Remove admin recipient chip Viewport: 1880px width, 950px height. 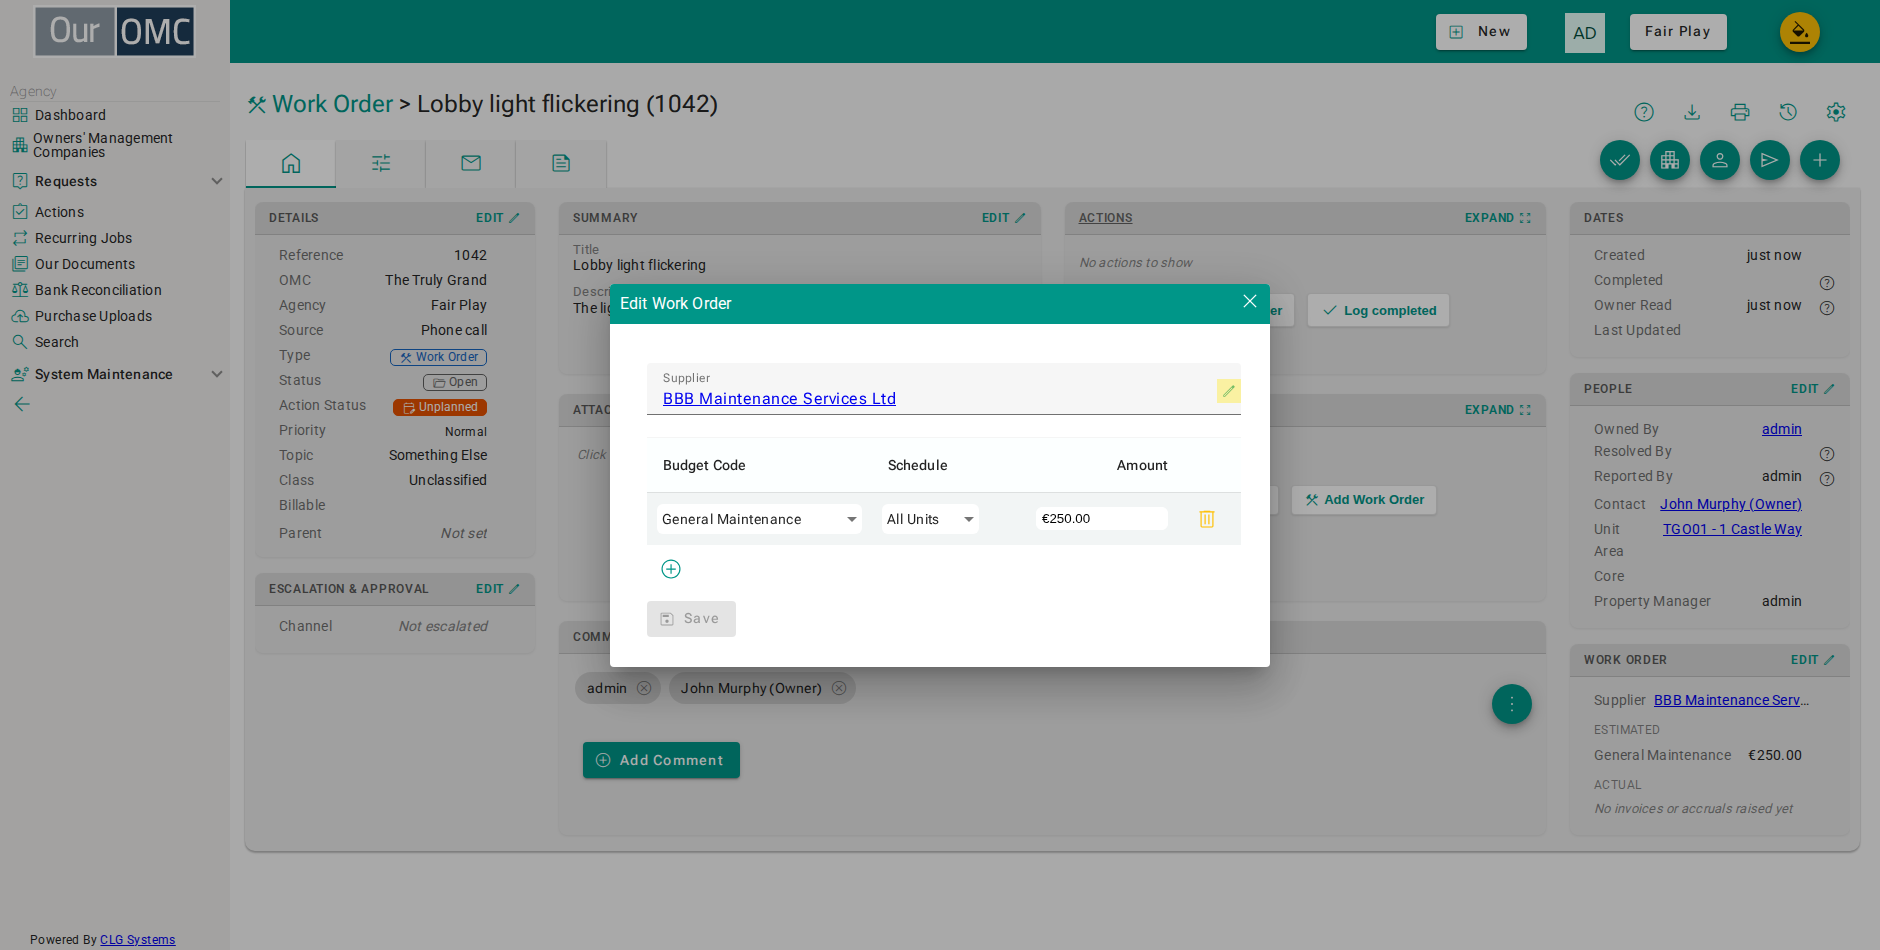[x=644, y=688]
